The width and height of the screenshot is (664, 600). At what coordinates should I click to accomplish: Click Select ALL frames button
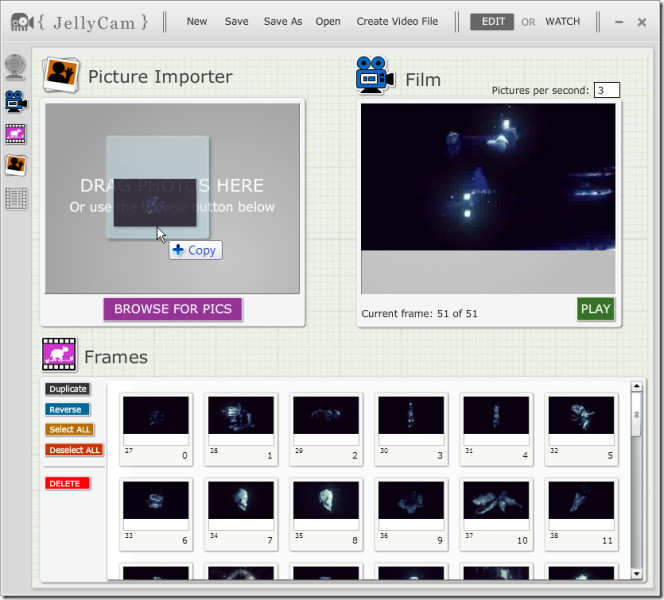(69, 429)
